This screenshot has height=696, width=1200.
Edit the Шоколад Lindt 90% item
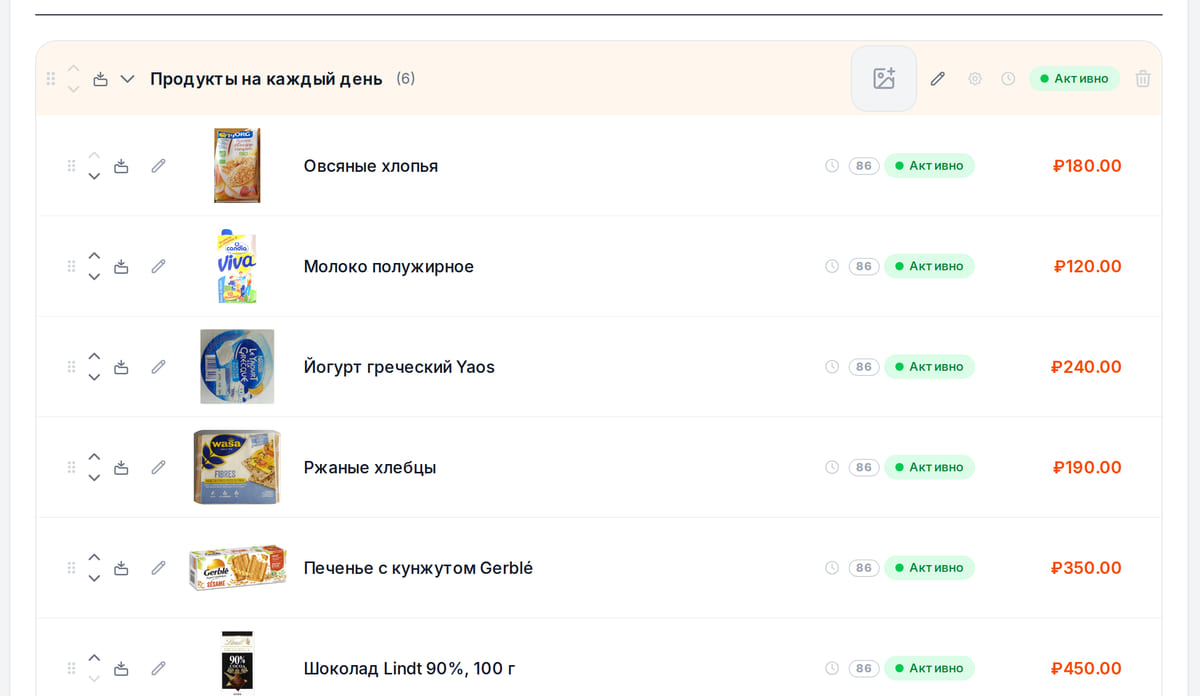(158, 668)
